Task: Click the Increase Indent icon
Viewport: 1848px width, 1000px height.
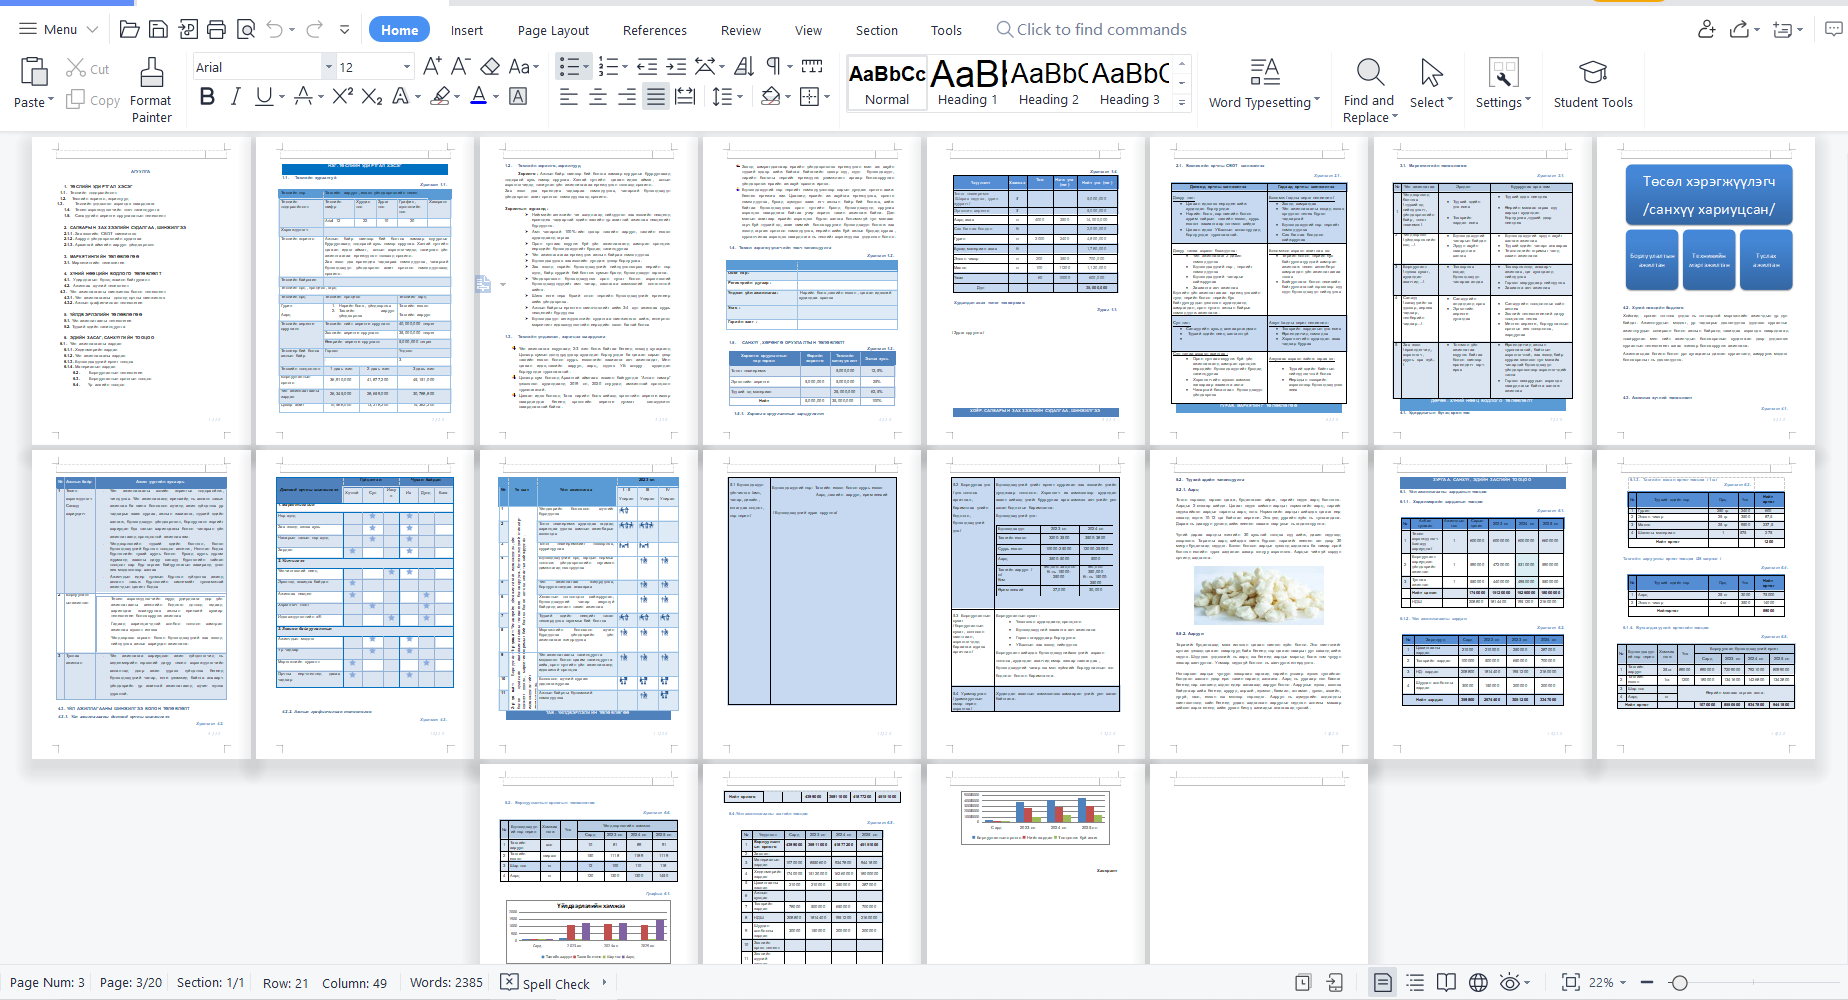Action: [x=676, y=66]
